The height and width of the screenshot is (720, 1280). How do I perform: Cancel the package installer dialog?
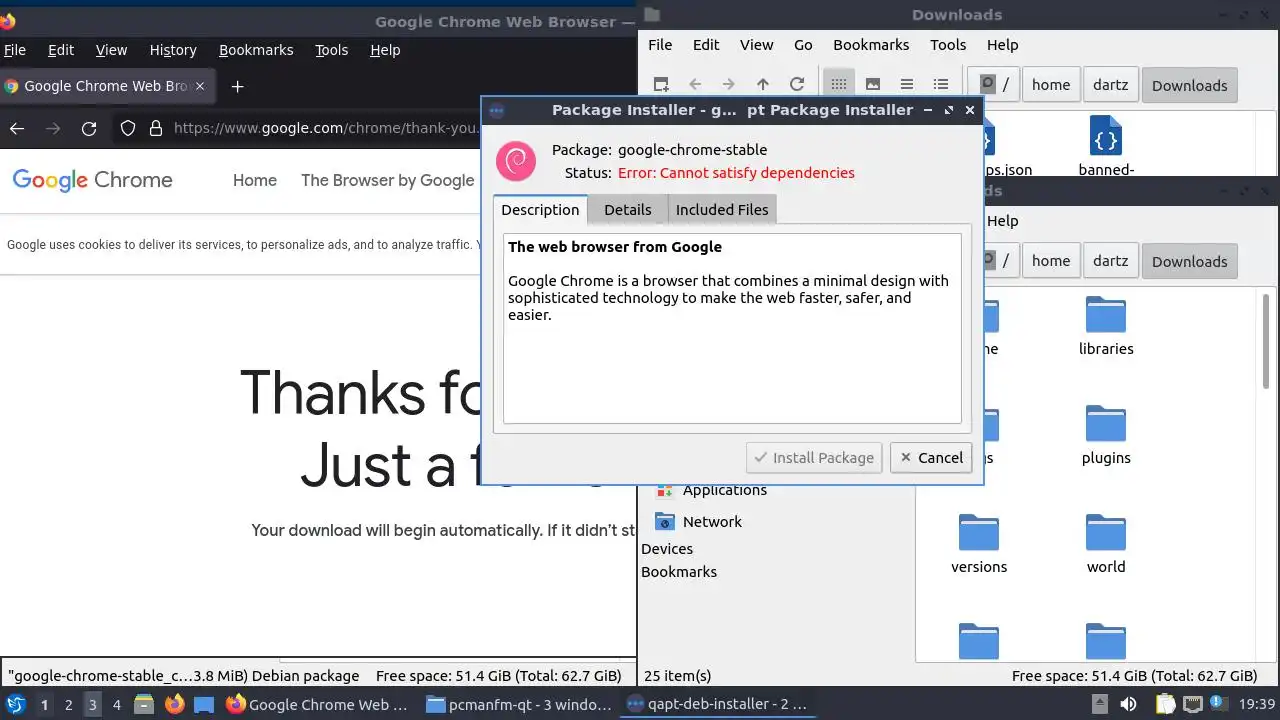pos(931,458)
